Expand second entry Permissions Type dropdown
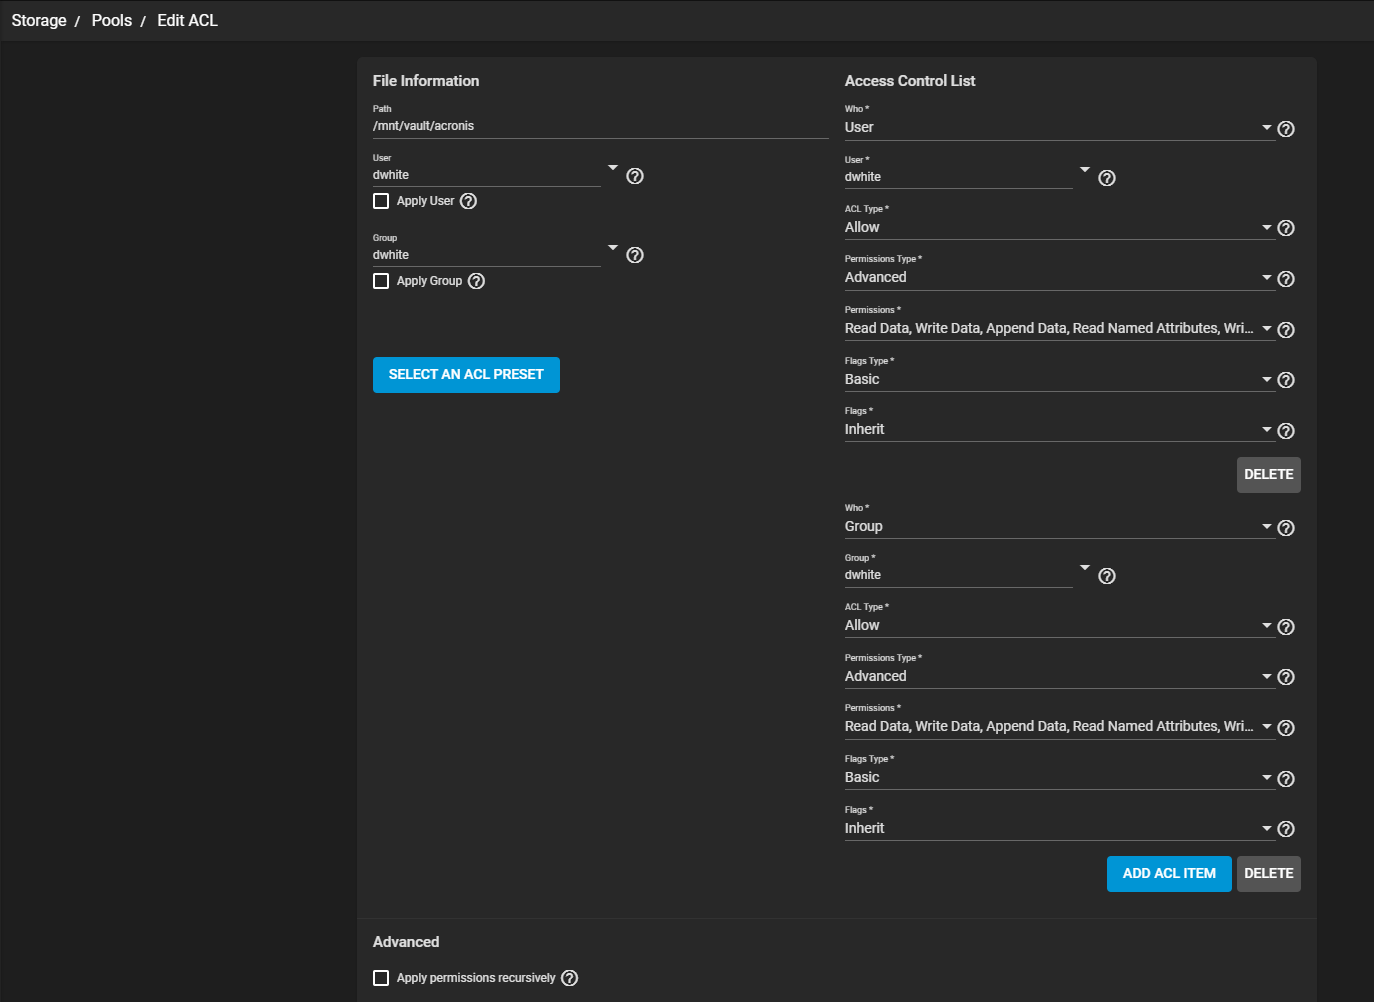 [1059, 677]
